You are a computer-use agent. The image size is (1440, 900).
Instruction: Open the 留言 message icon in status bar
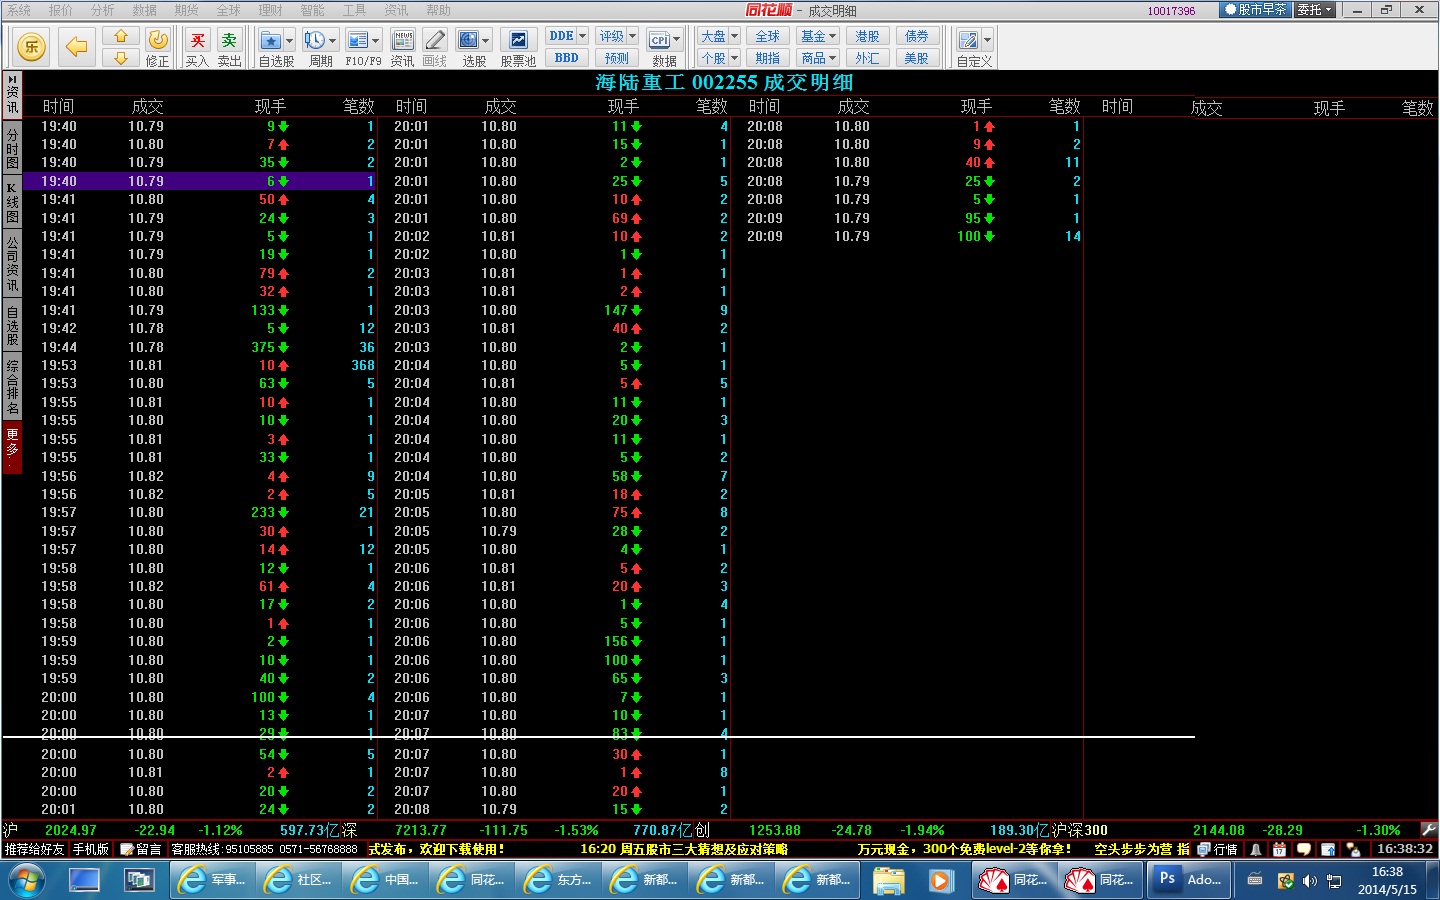(x=141, y=849)
